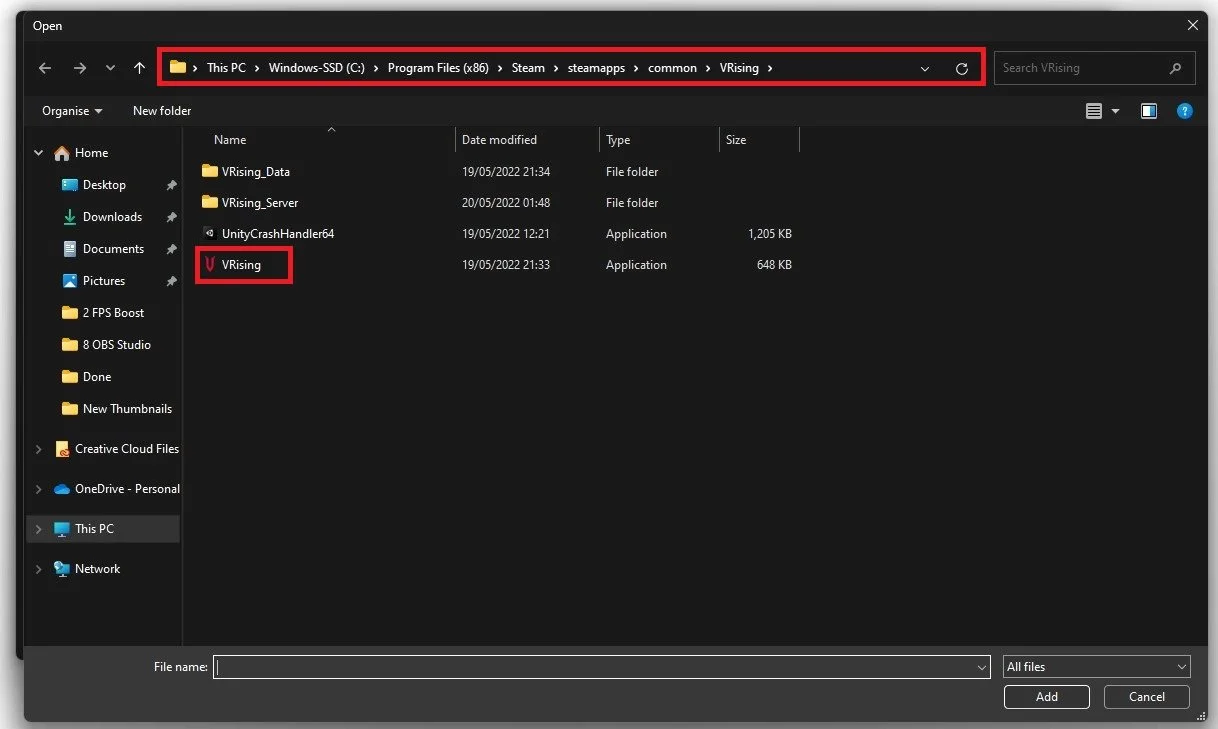The width and height of the screenshot is (1218, 729).
Task: Click steamapps breadcrumb segment
Action: tap(596, 68)
